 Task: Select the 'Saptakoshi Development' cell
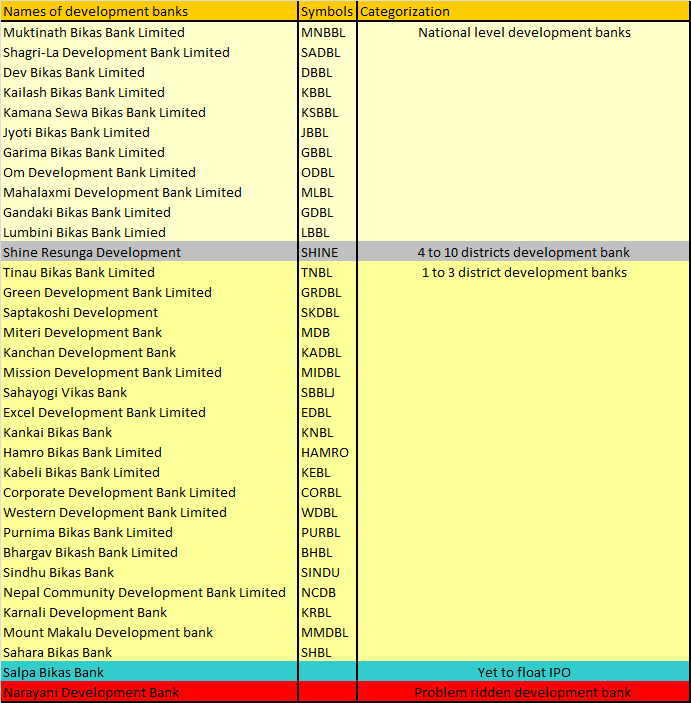pyautogui.click(x=149, y=312)
